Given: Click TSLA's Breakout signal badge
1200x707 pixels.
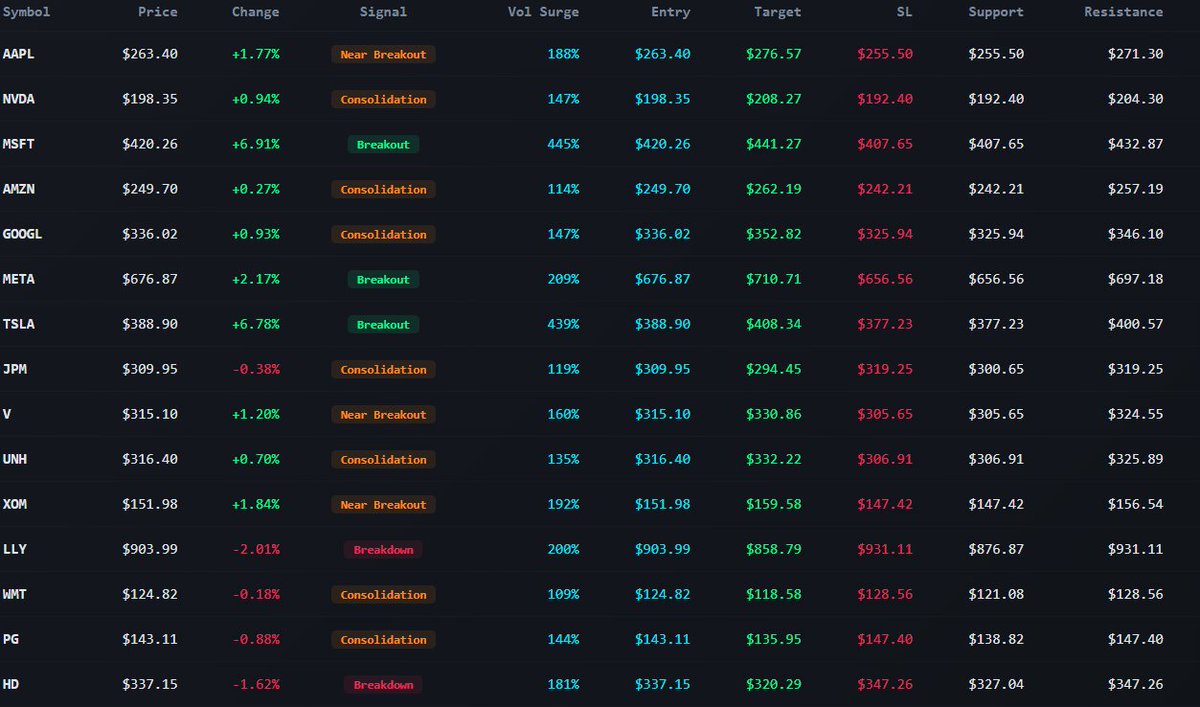Looking at the screenshot, I should pyautogui.click(x=383, y=324).
